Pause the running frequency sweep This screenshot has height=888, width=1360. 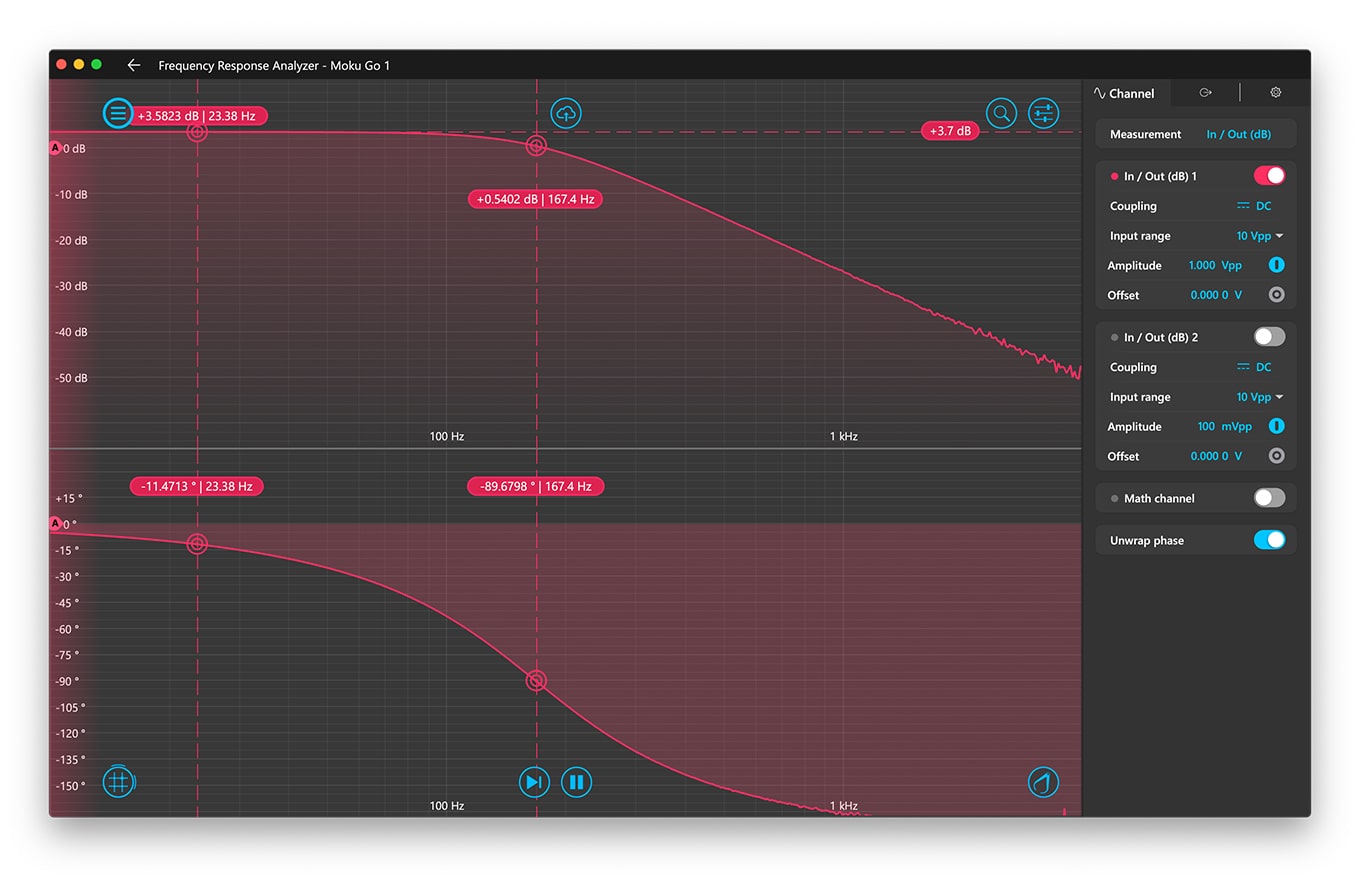pyautogui.click(x=576, y=782)
